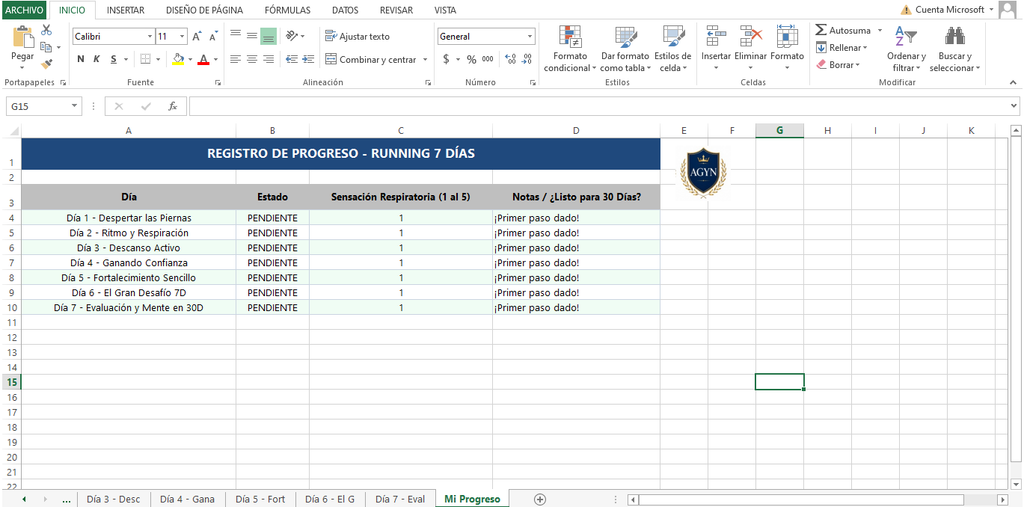
Task: Decrease font size with the smaller A
Action: (213, 37)
